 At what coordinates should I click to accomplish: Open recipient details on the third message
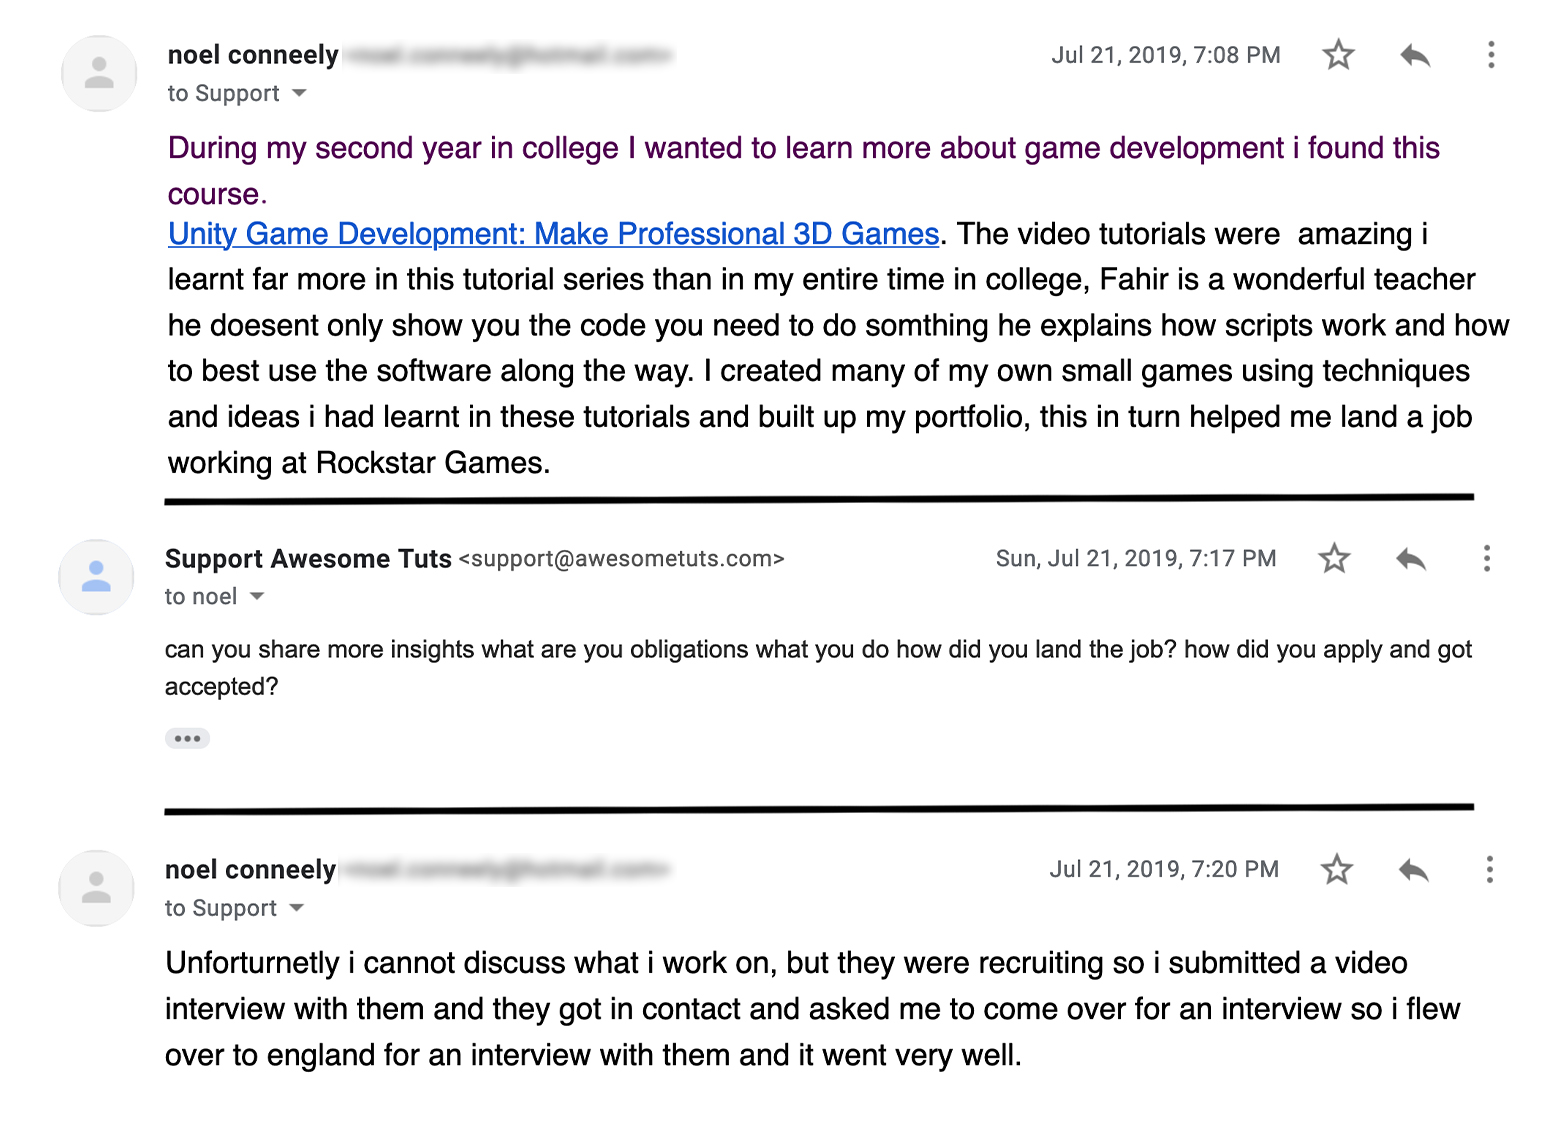[x=297, y=908]
